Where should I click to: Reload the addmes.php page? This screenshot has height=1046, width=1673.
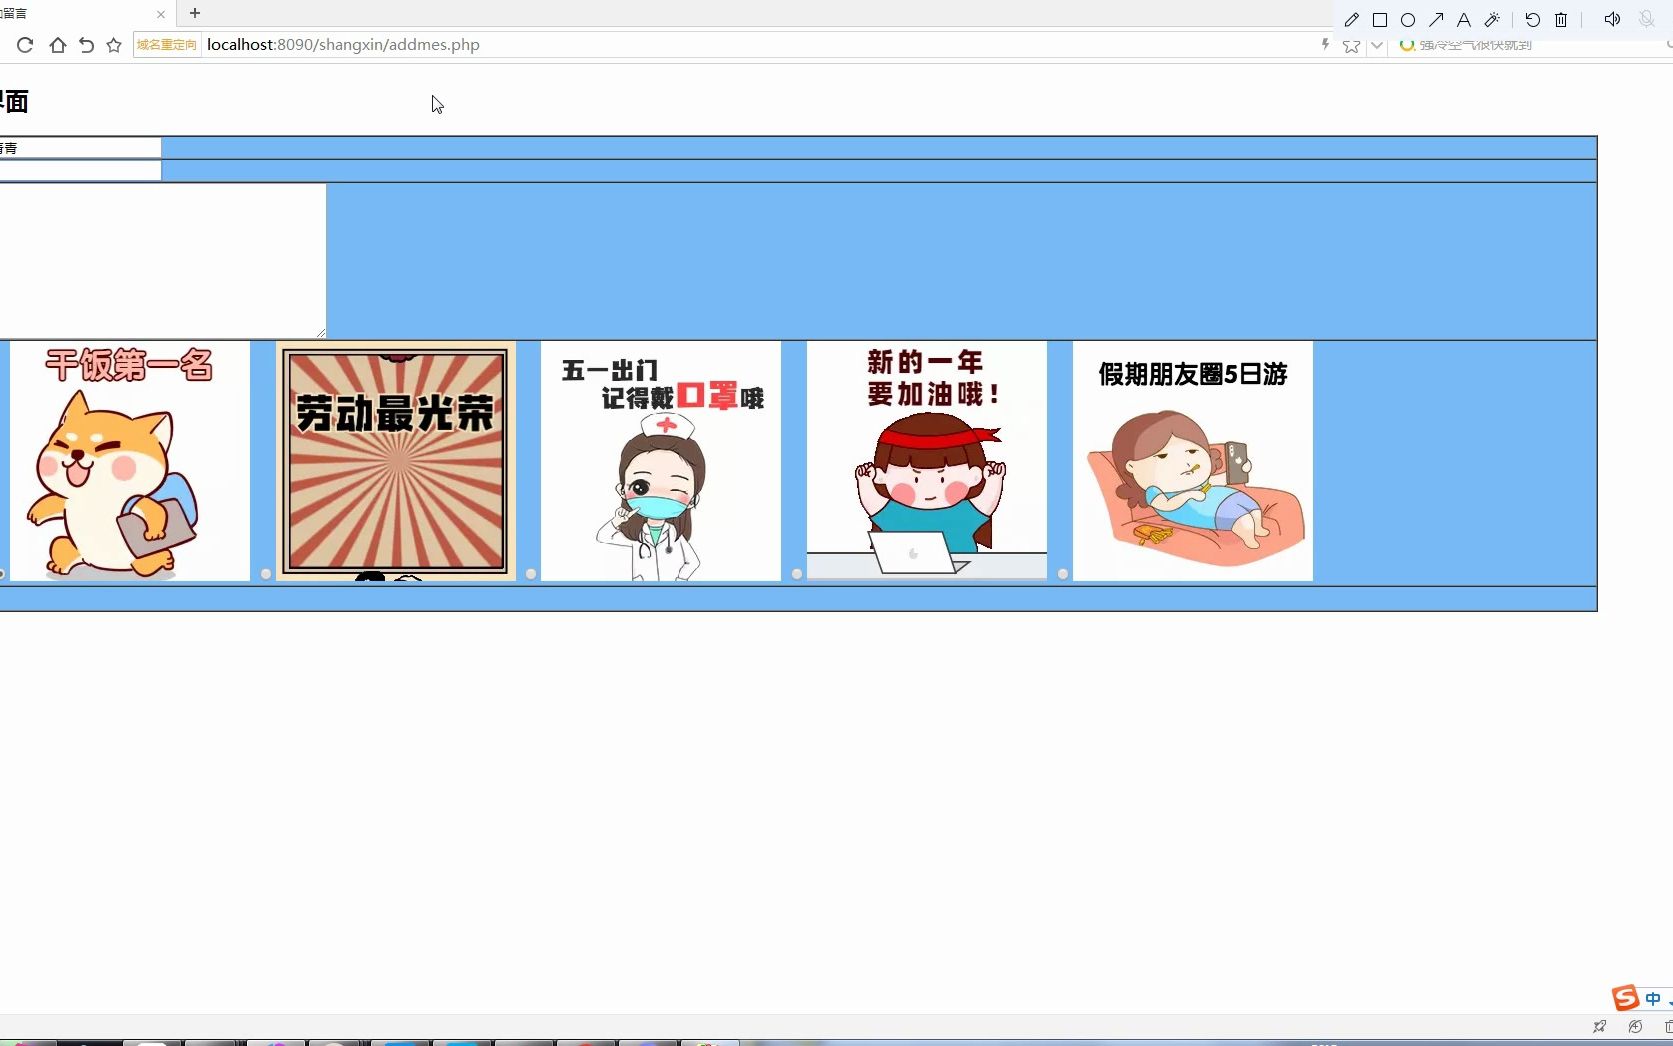(24, 45)
